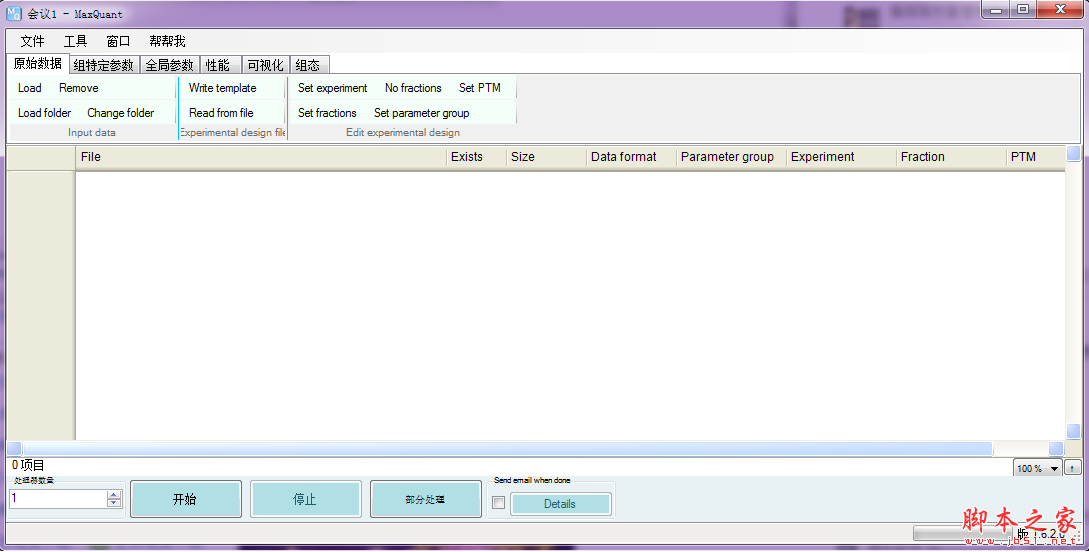The image size is (1089, 552).
Task: Click the MaxQuant app icon in title bar
Action: (14, 13)
